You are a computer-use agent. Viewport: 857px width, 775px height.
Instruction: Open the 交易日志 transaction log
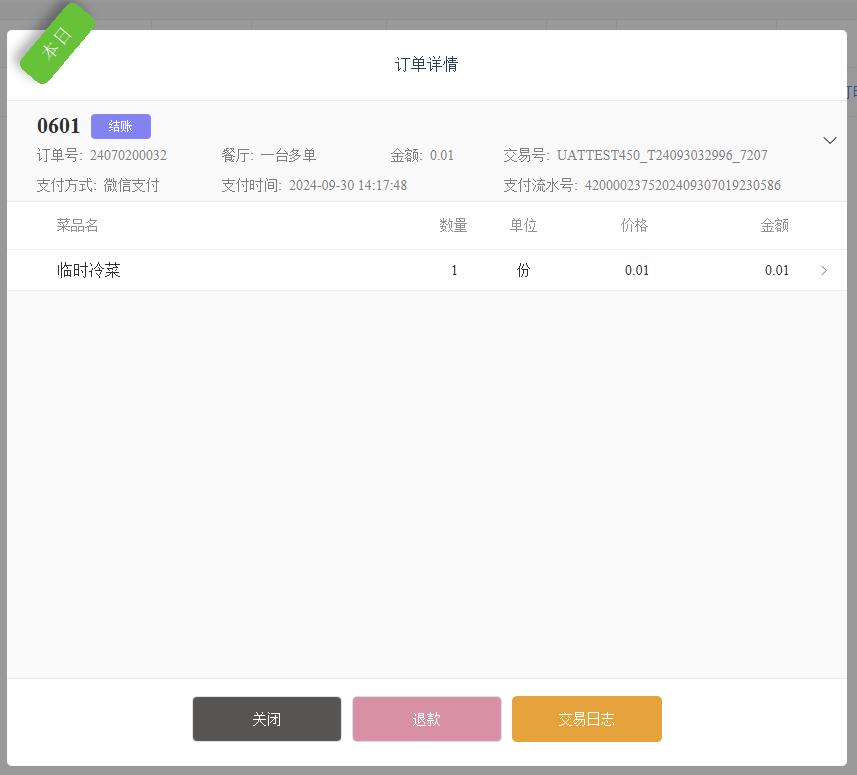coord(586,719)
